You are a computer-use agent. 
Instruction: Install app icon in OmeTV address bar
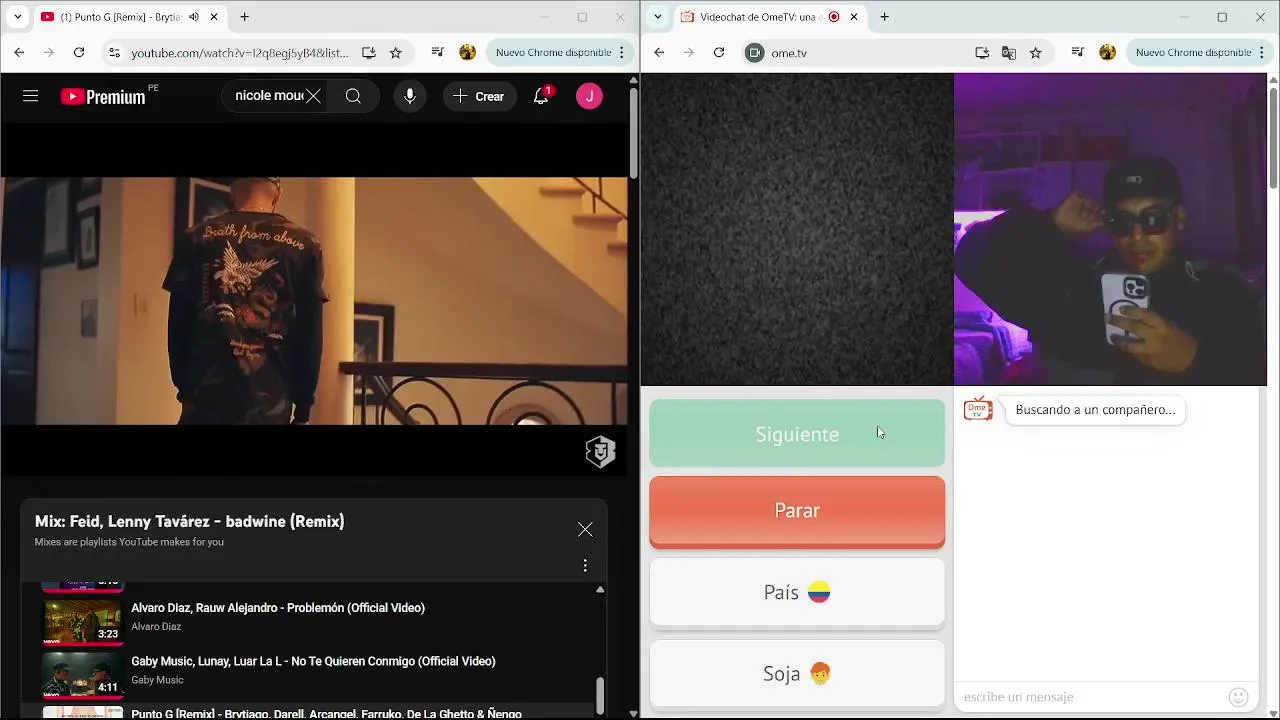click(x=982, y=53)
